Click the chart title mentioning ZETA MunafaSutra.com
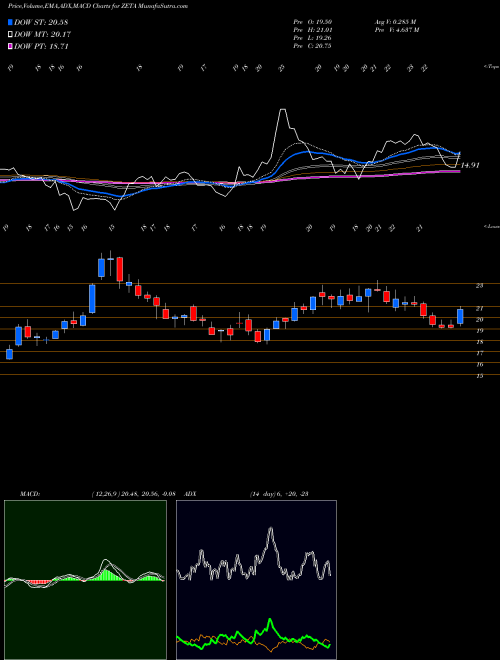The height and width of the screenshot is (660, 500). [x=98, y=6]
